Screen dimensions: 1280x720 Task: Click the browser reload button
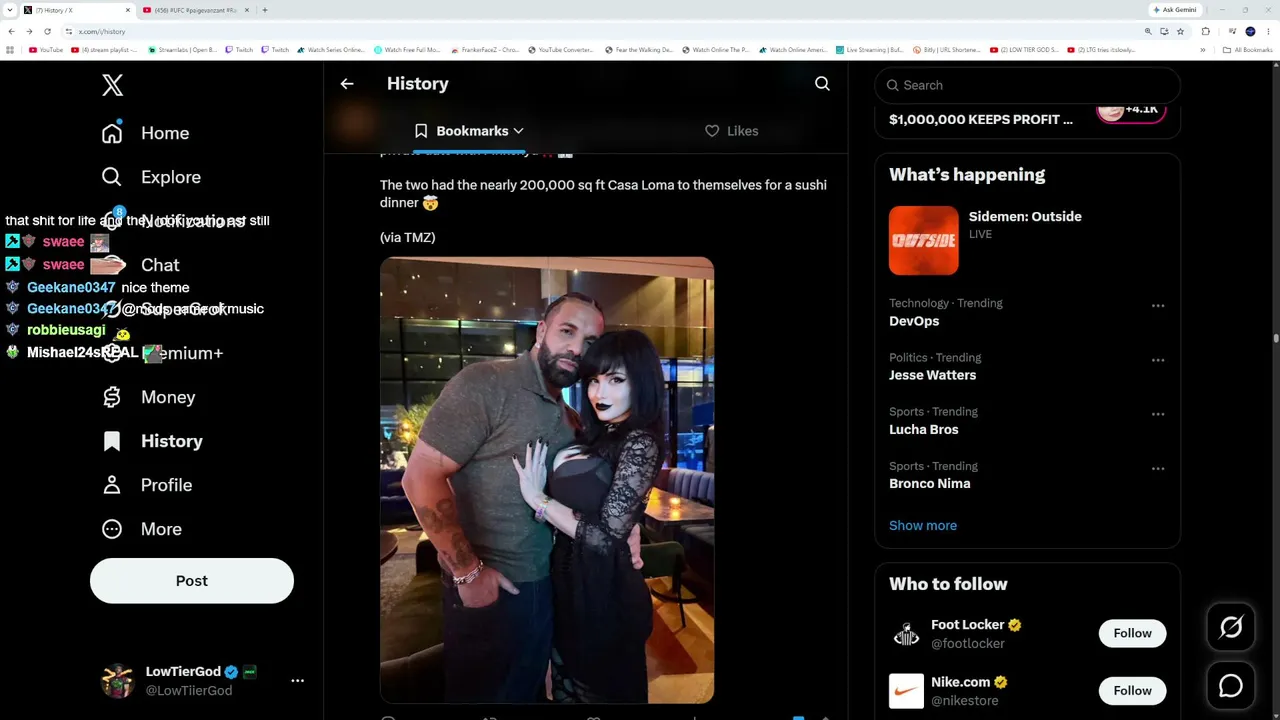click(x=47, y=31)
